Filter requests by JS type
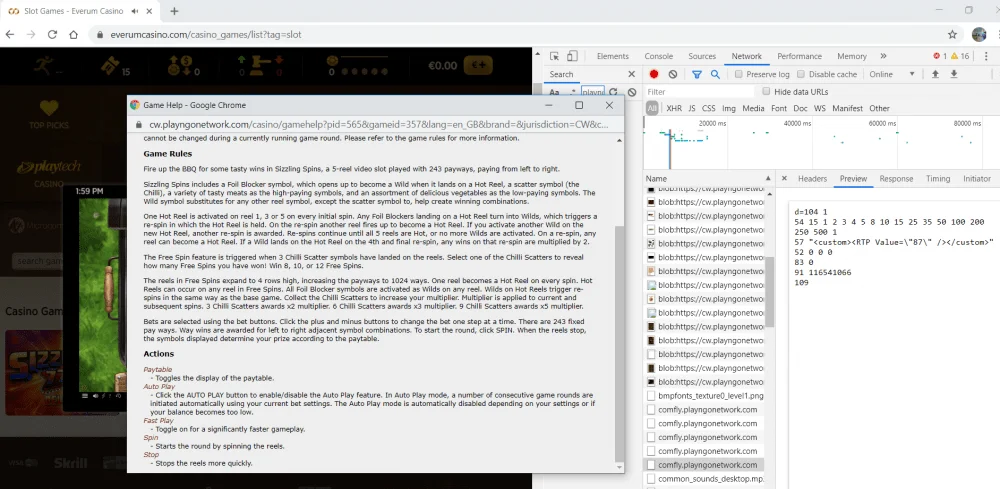The height and width of the screenshot is (489, 1000). (x=691, y=108)
